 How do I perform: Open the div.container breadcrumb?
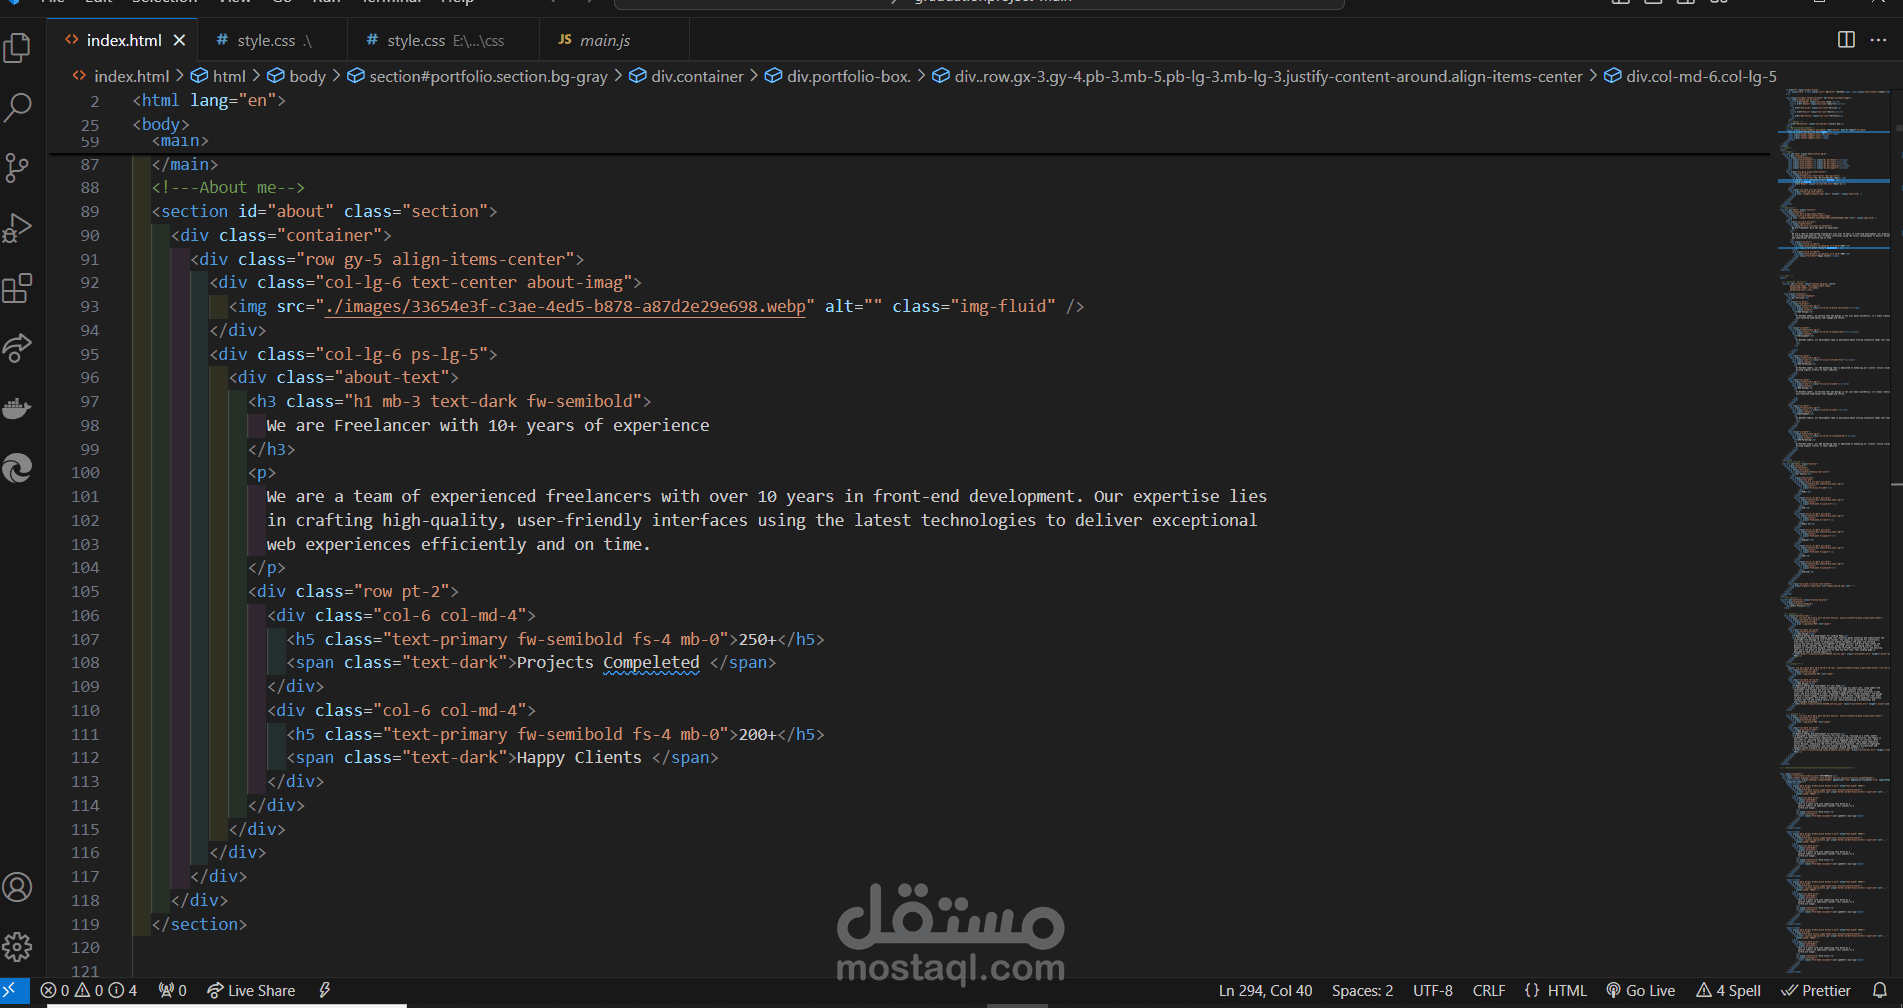coord(686,76)
